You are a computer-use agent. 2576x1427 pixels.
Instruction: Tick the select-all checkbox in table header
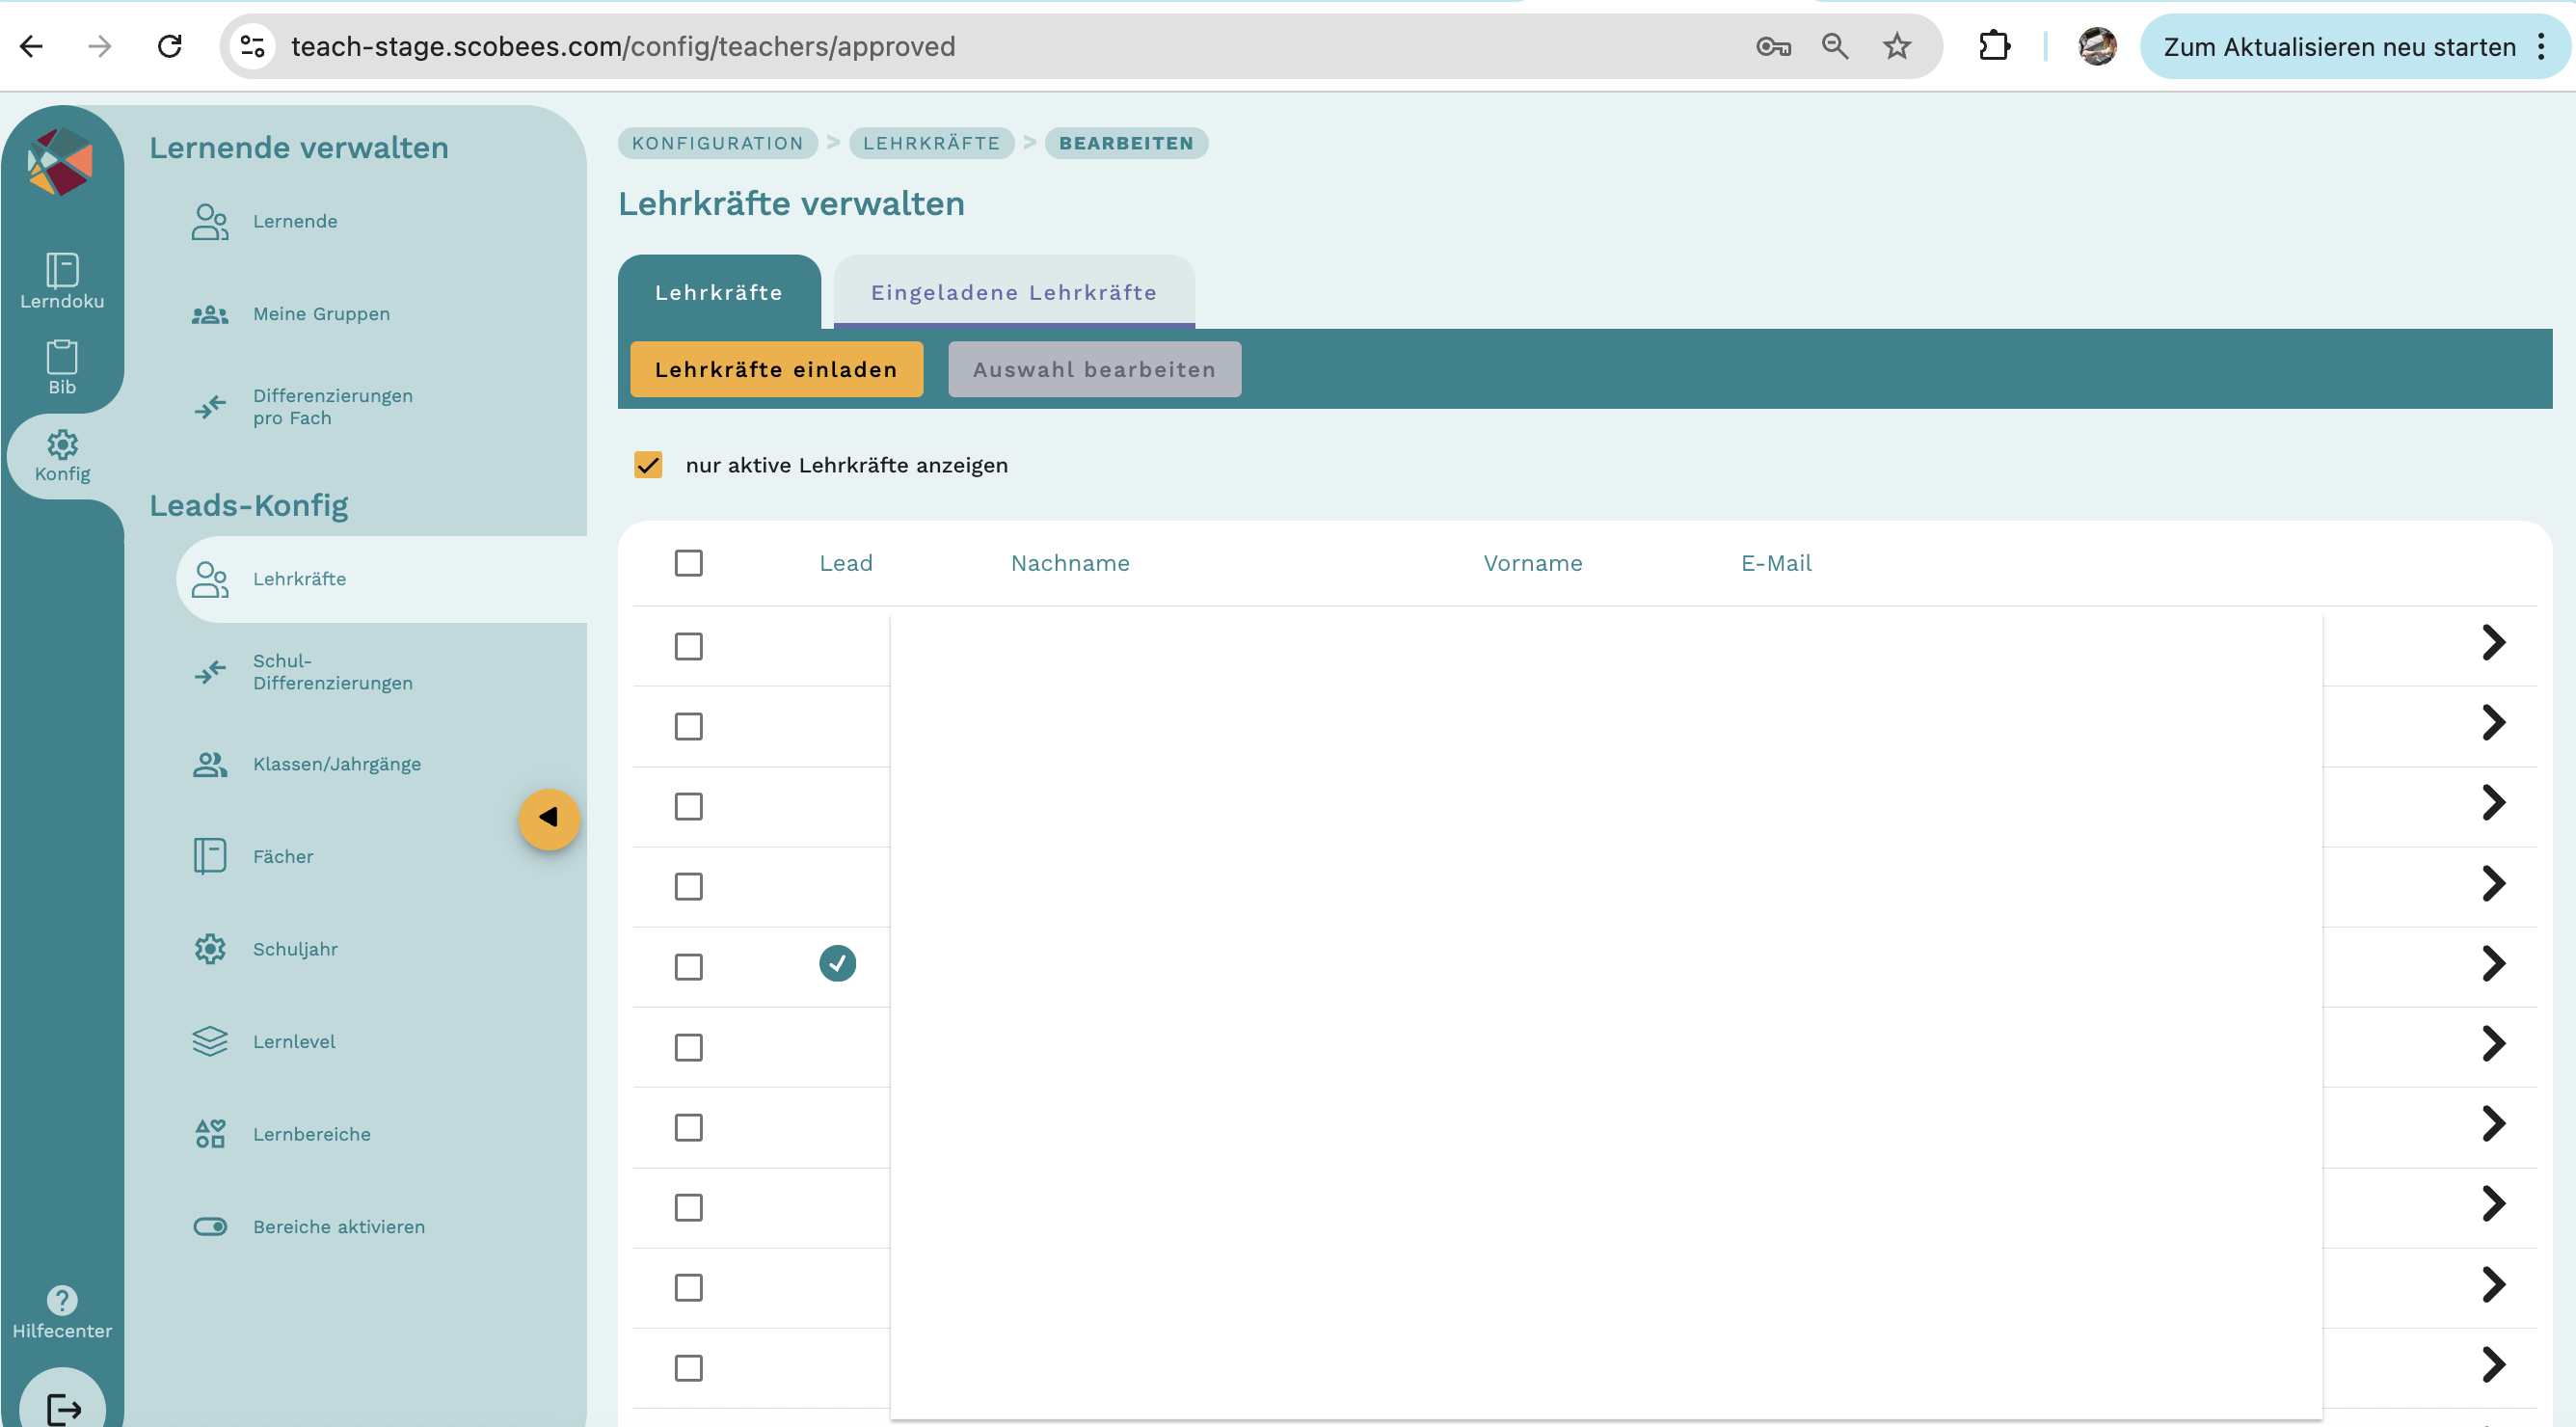click(x=688, y=563)
